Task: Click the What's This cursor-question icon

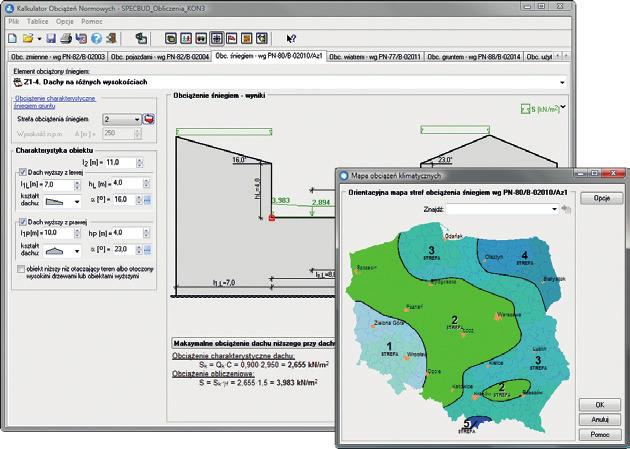Action: click(291, 39)
